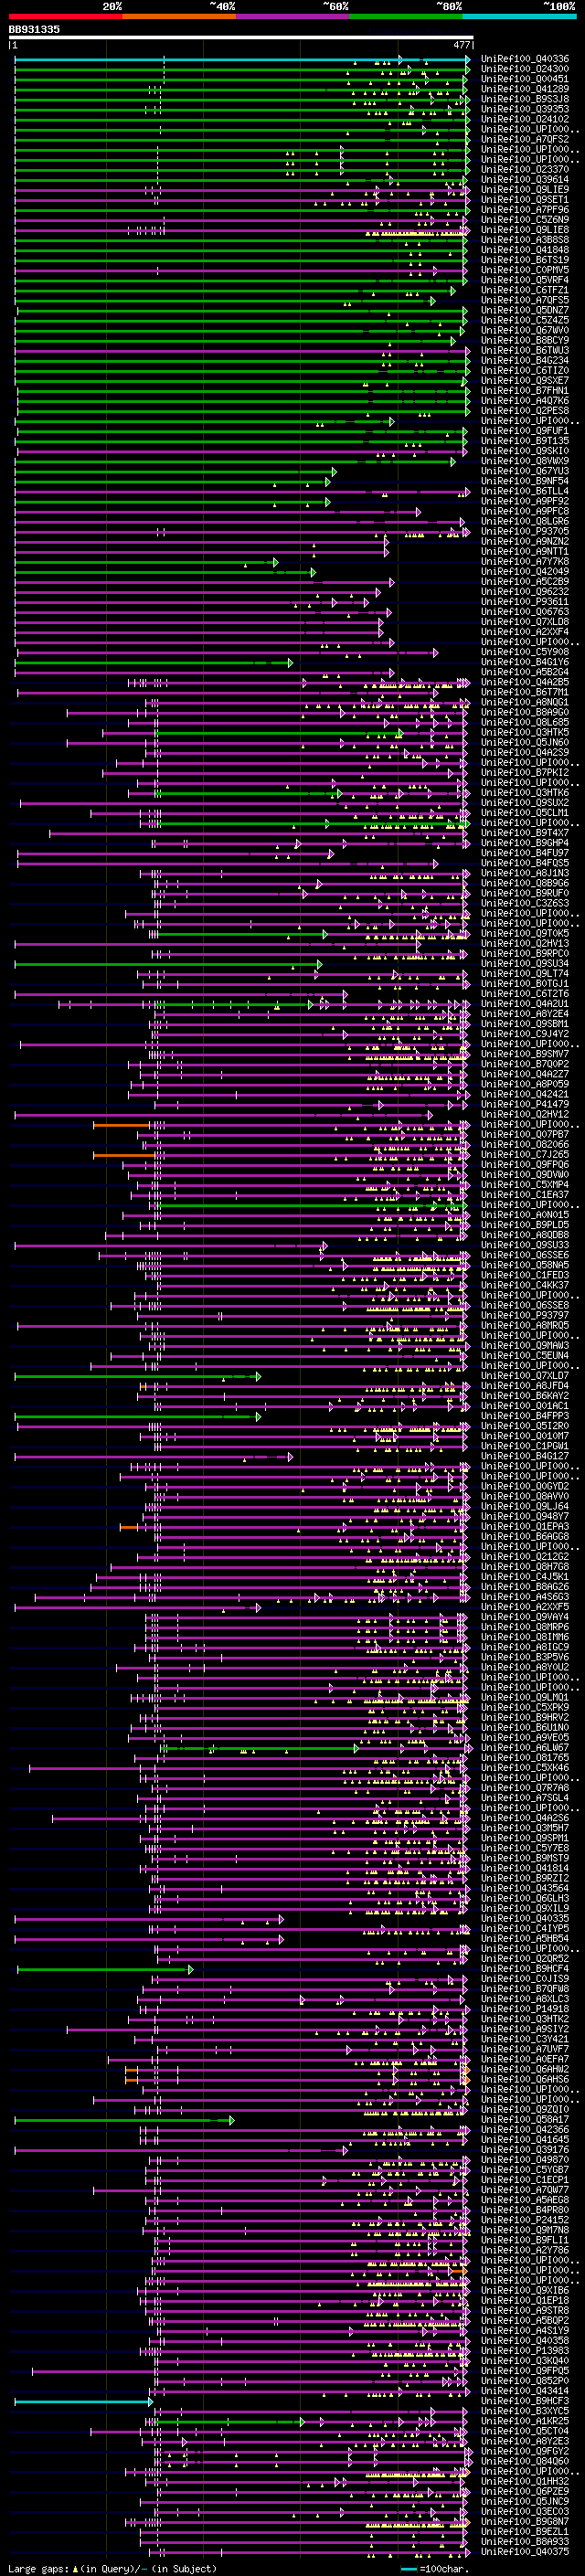
Task: Open hit UniRef100_Q24300
Action: (525, 69)
